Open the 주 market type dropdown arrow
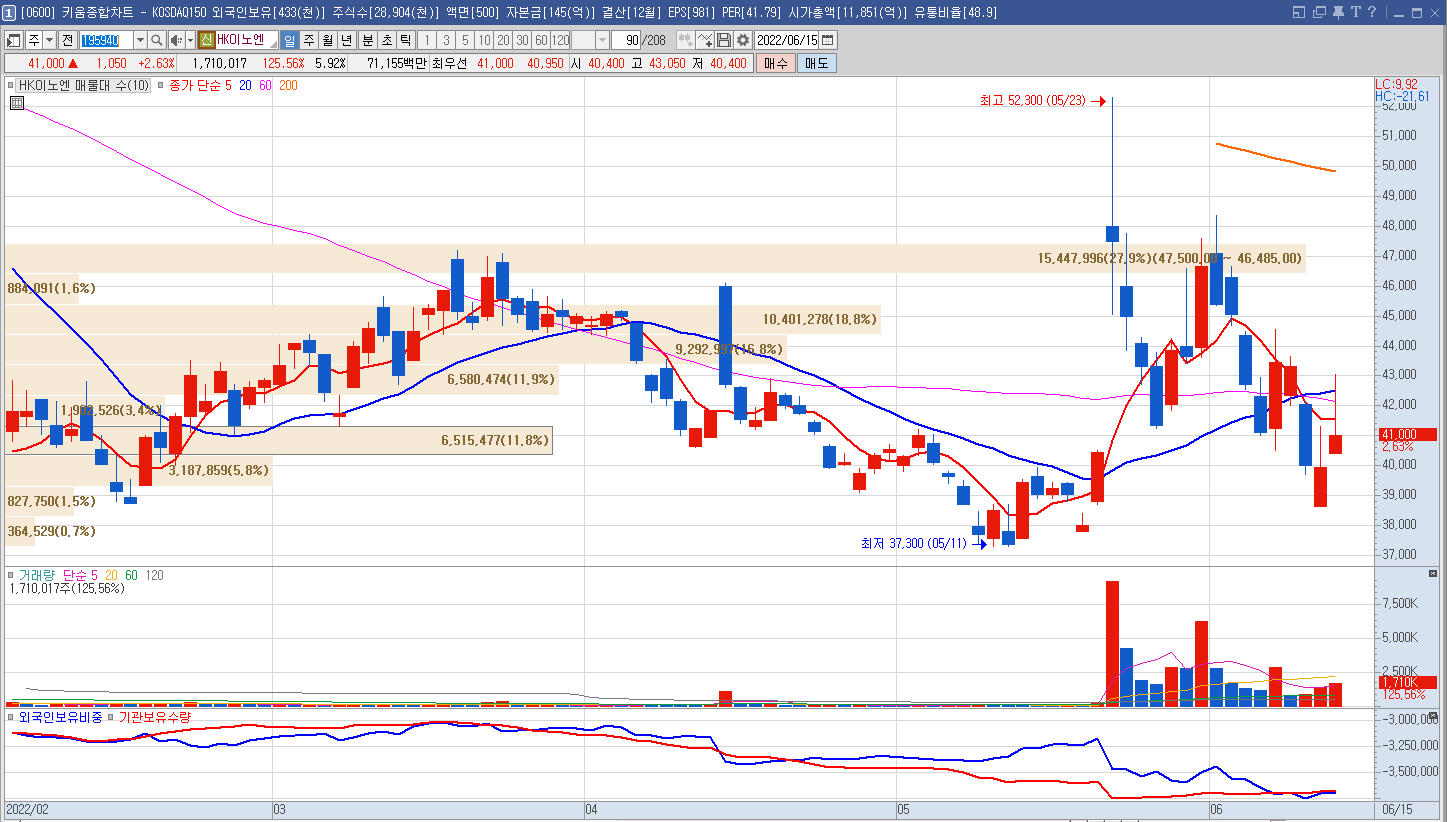The height and width of the screenshot is (822, 1447). (49, 40)
